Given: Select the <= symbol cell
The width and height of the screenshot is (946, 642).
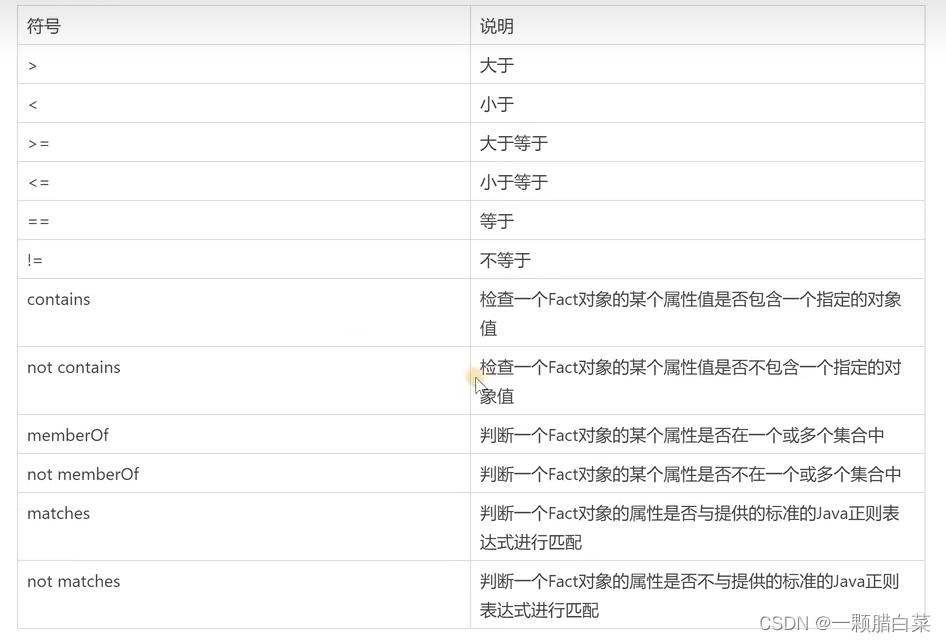Looking at the screenshot, I should tap(244, 182).
